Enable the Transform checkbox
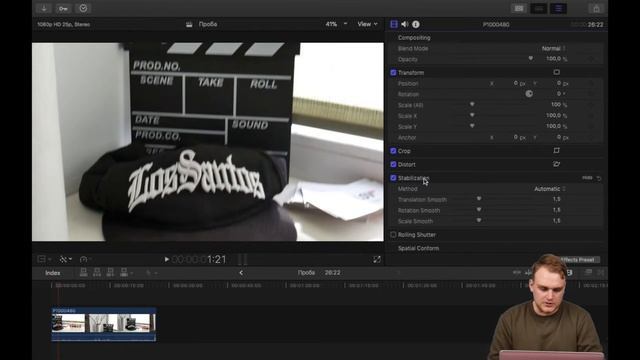 [x=393, y=73]
